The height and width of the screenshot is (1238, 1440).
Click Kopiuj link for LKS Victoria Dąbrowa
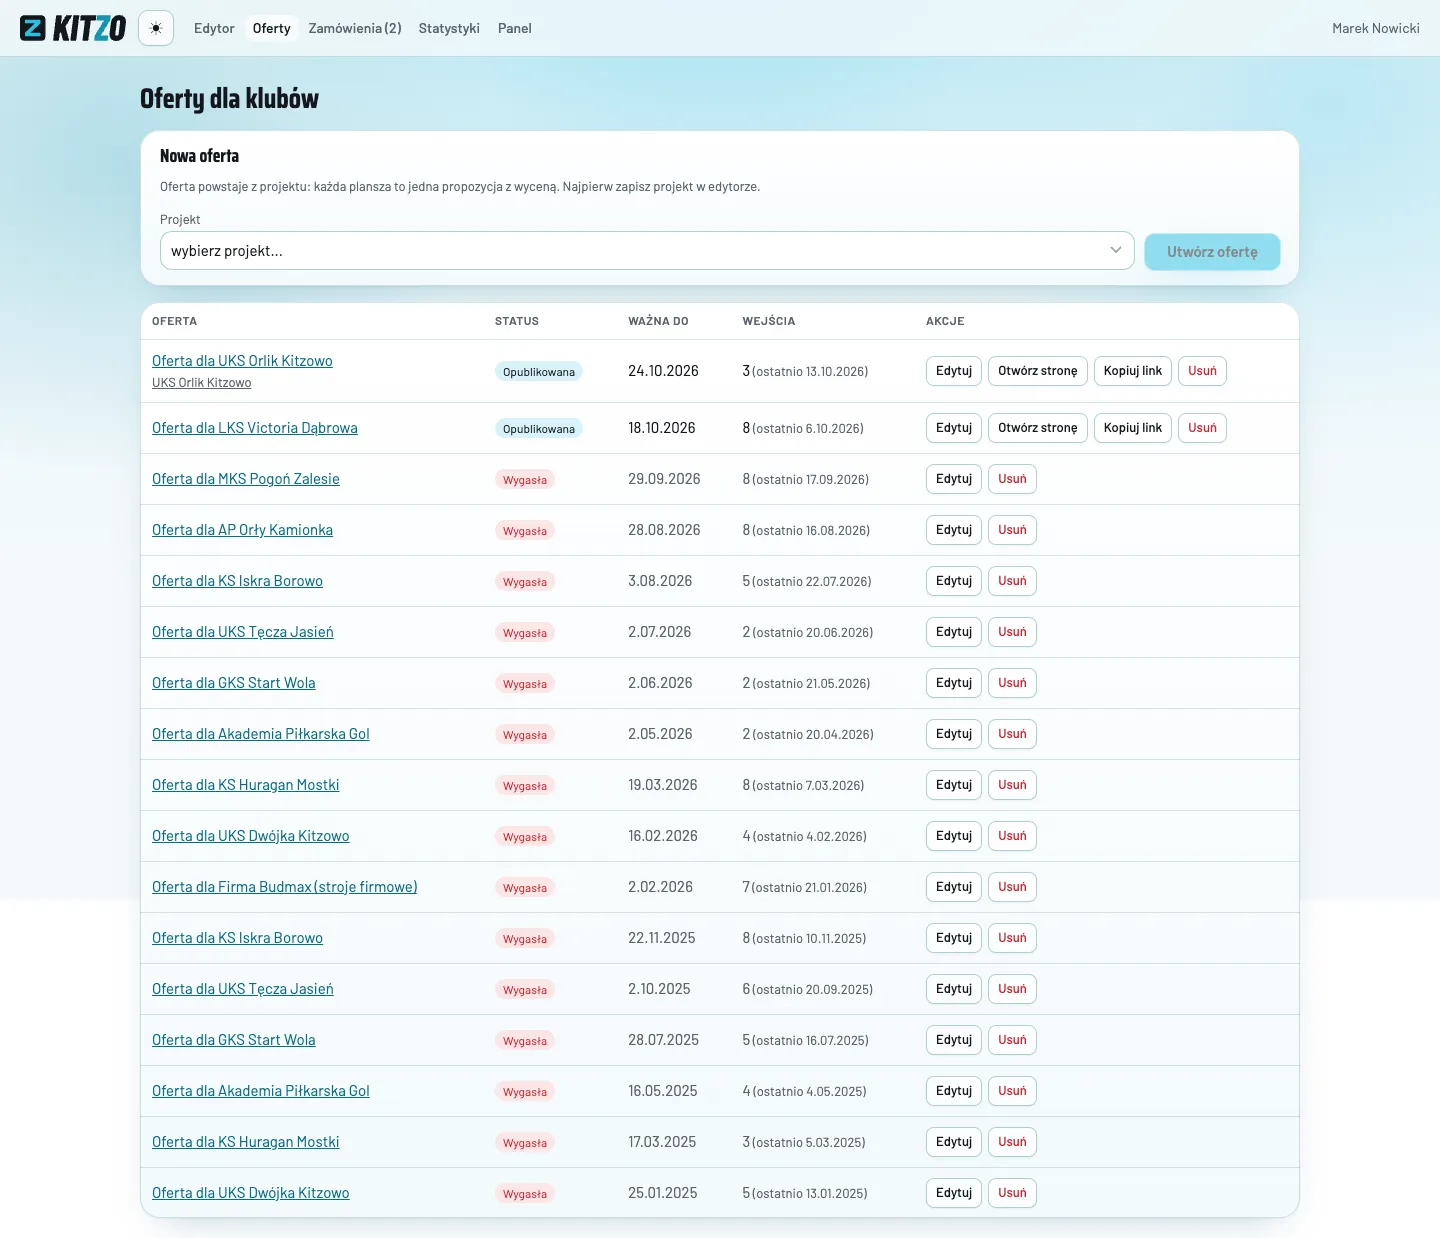point(1132,428)
